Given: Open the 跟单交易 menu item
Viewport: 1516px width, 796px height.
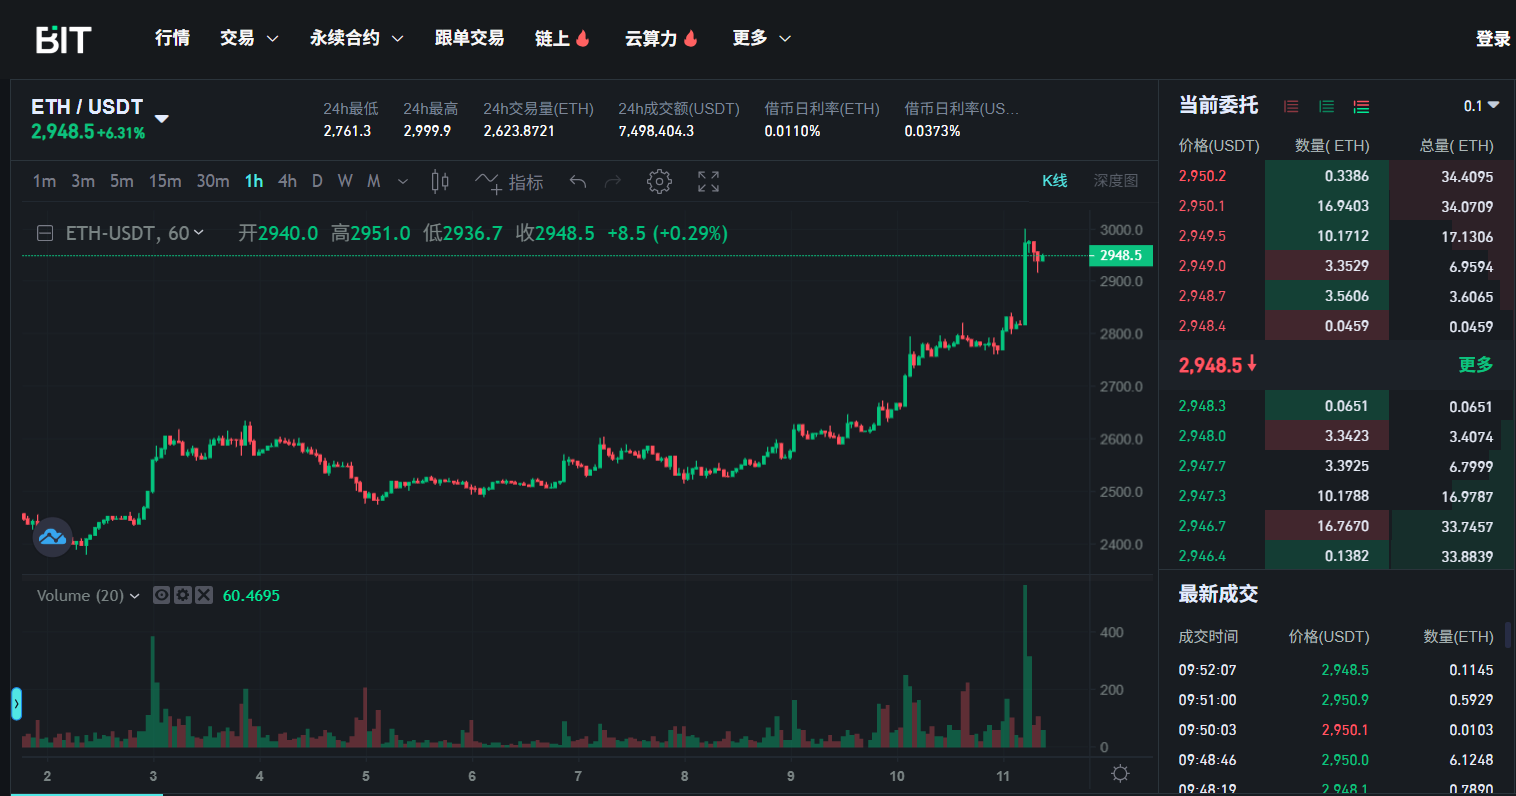Looking at the screenshot, I should click(x=469, y=38).
